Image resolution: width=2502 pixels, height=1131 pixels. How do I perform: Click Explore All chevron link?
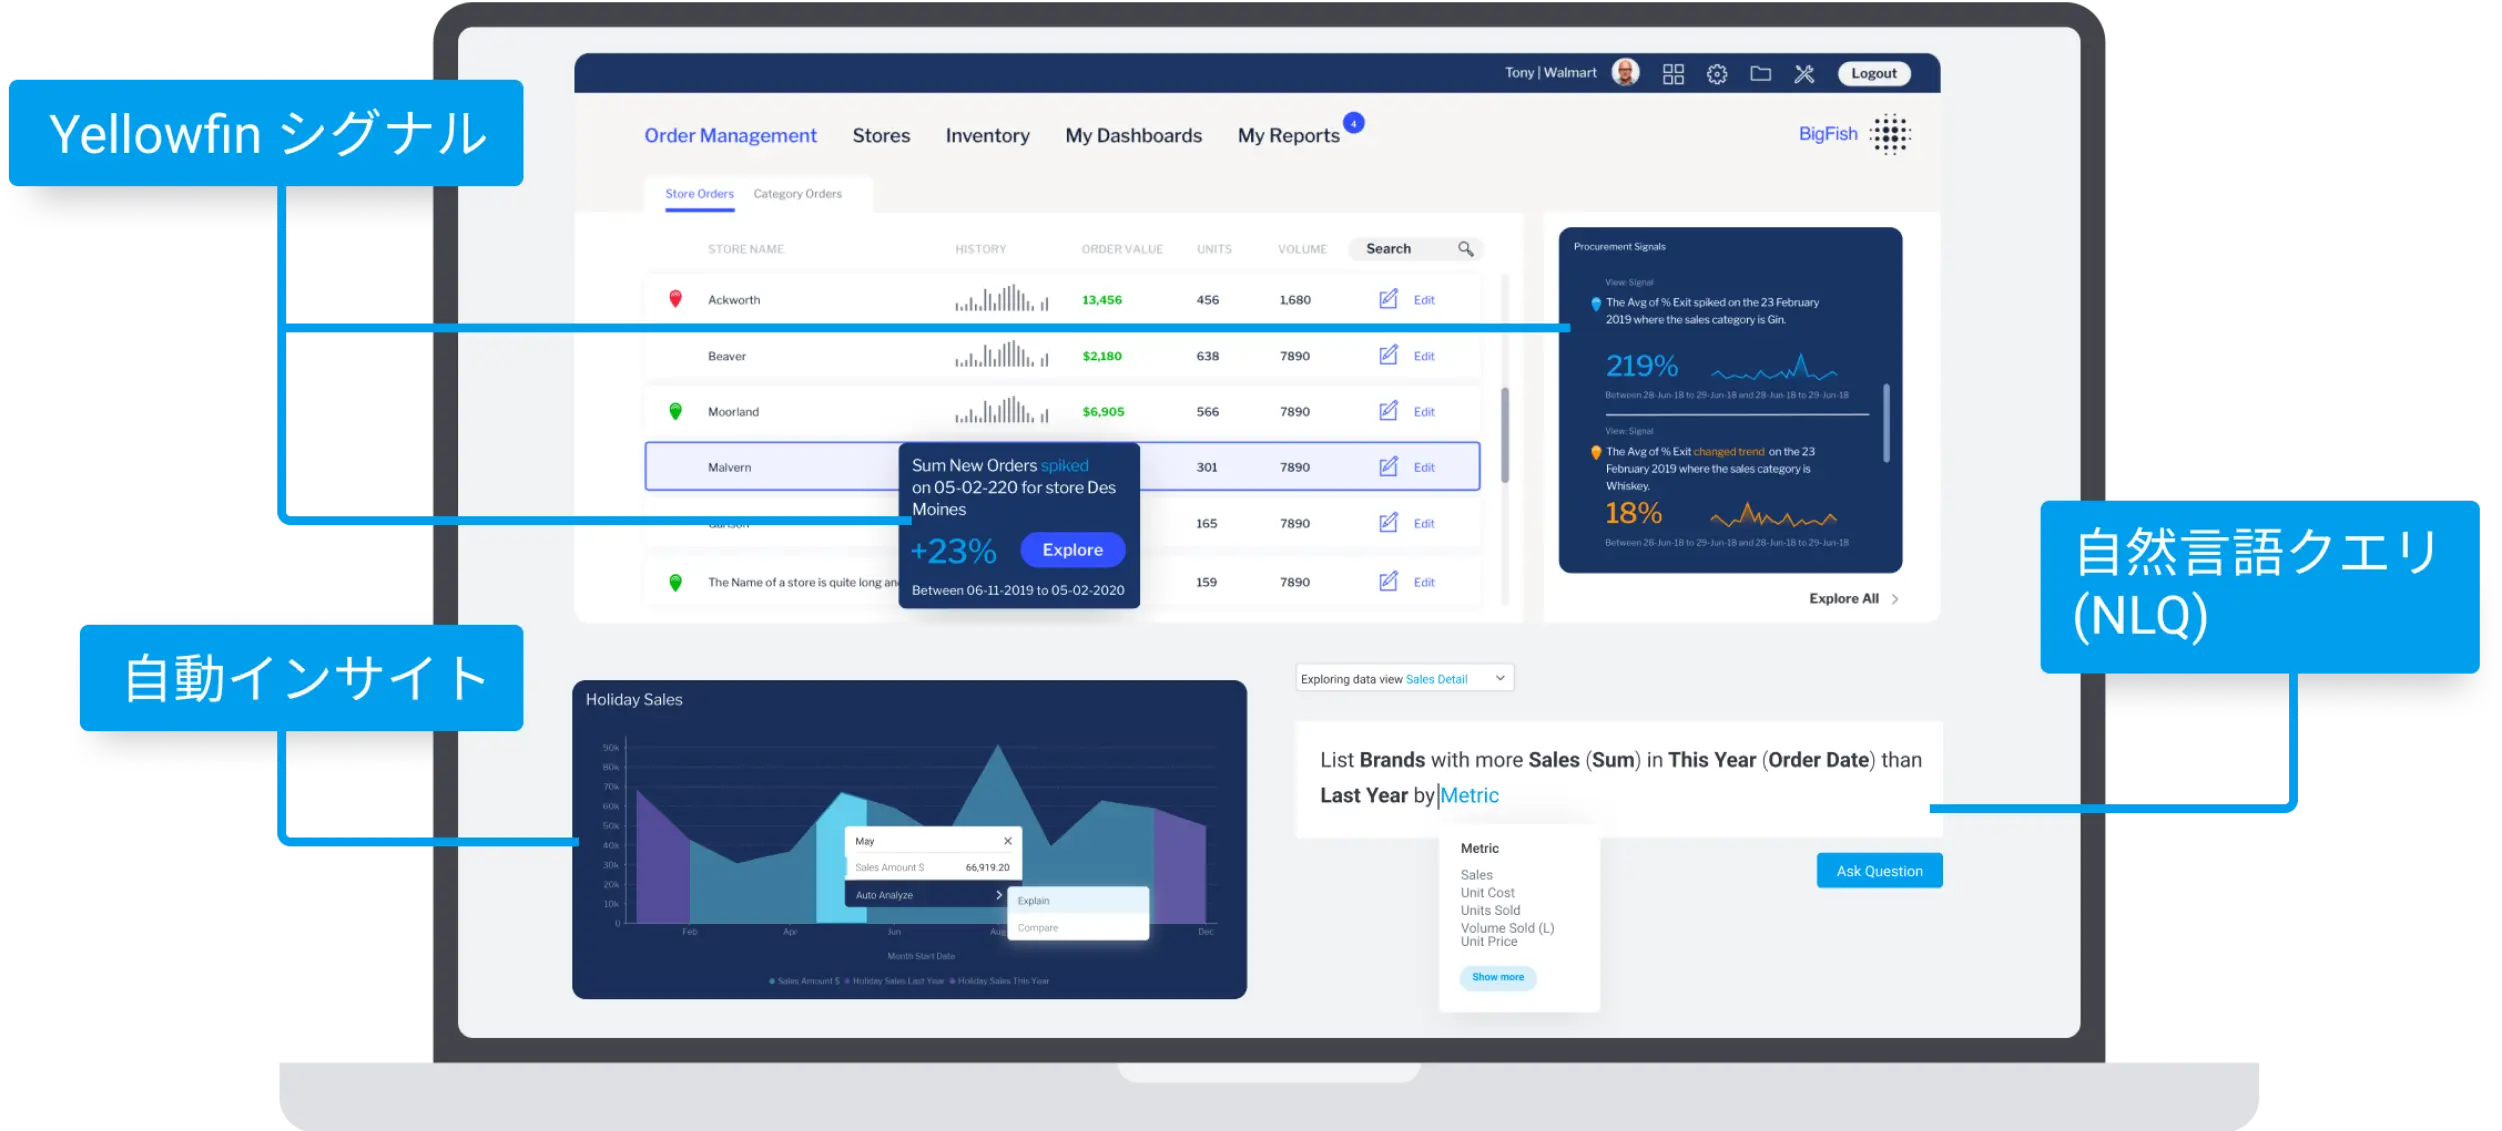(1895, 599)
